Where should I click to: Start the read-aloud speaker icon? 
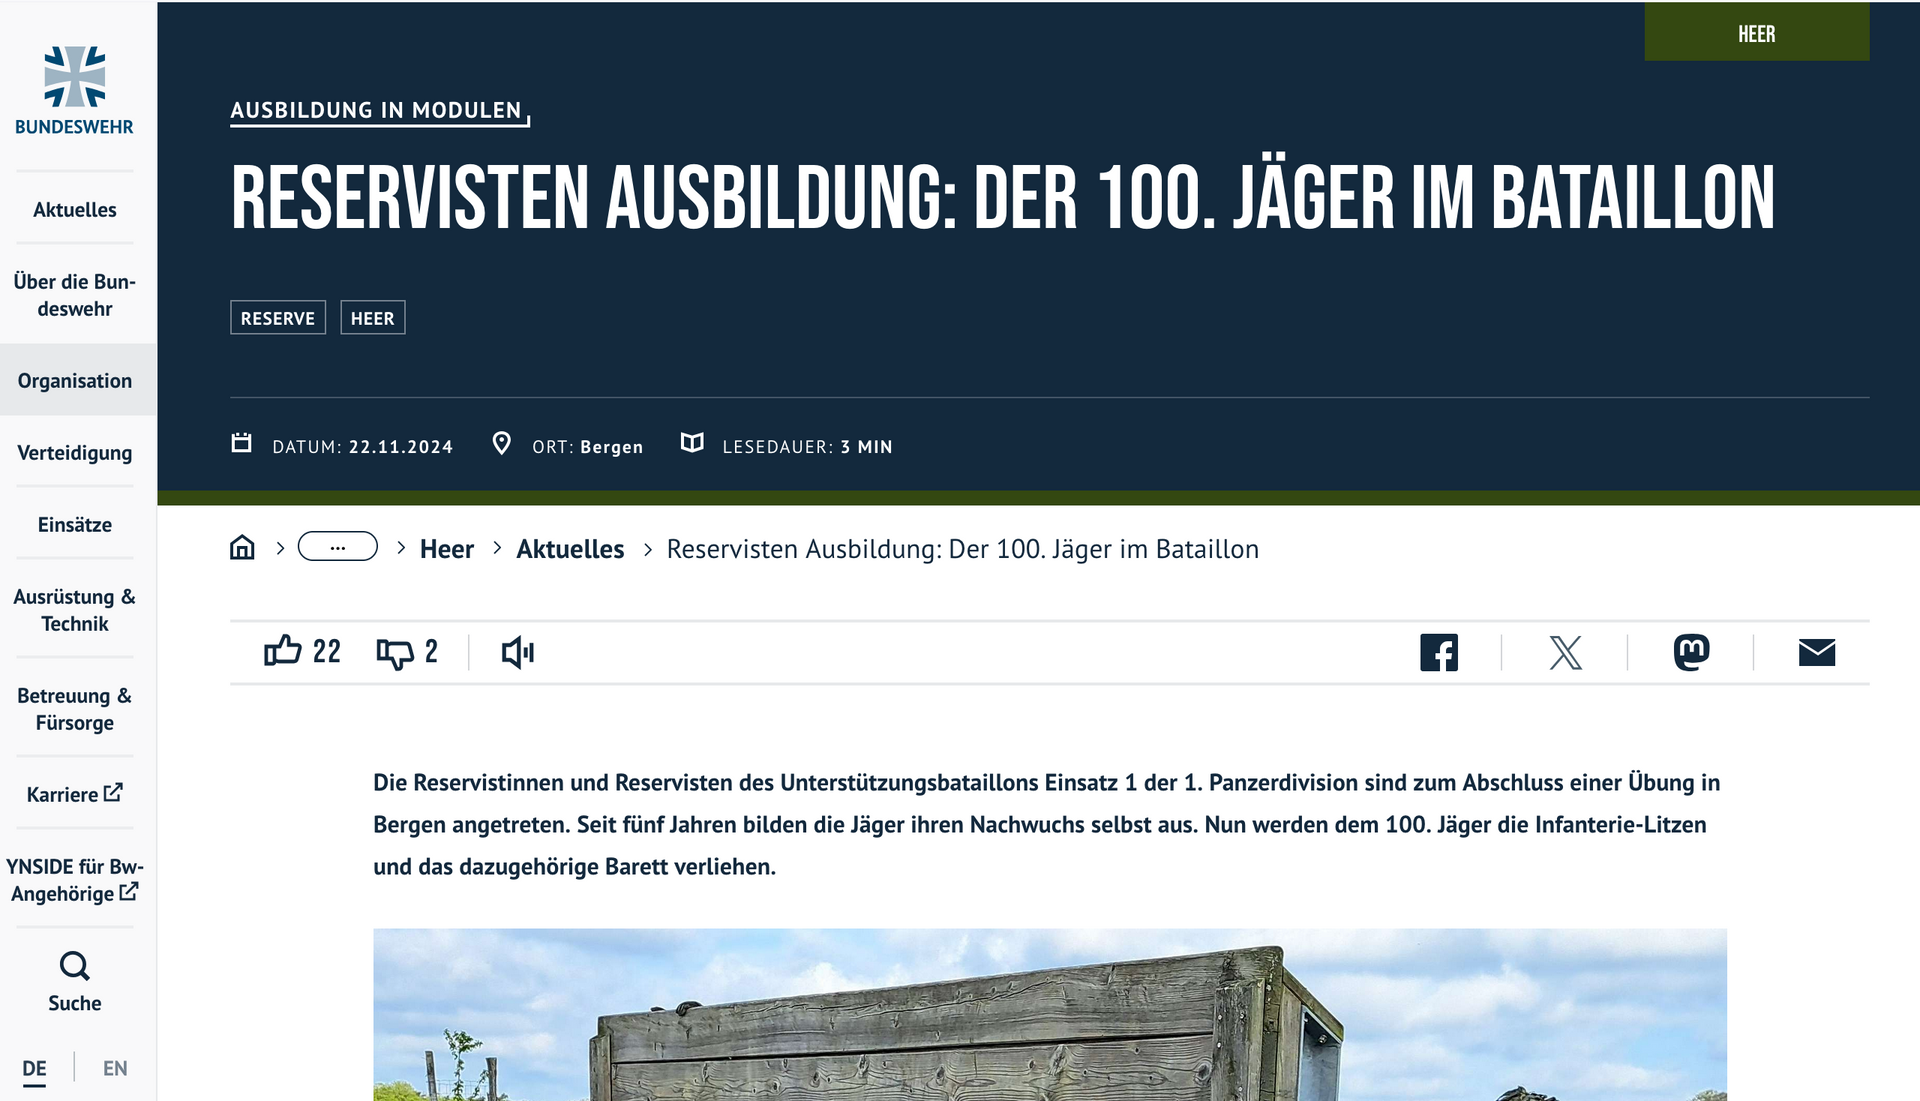tap(517, 653)
